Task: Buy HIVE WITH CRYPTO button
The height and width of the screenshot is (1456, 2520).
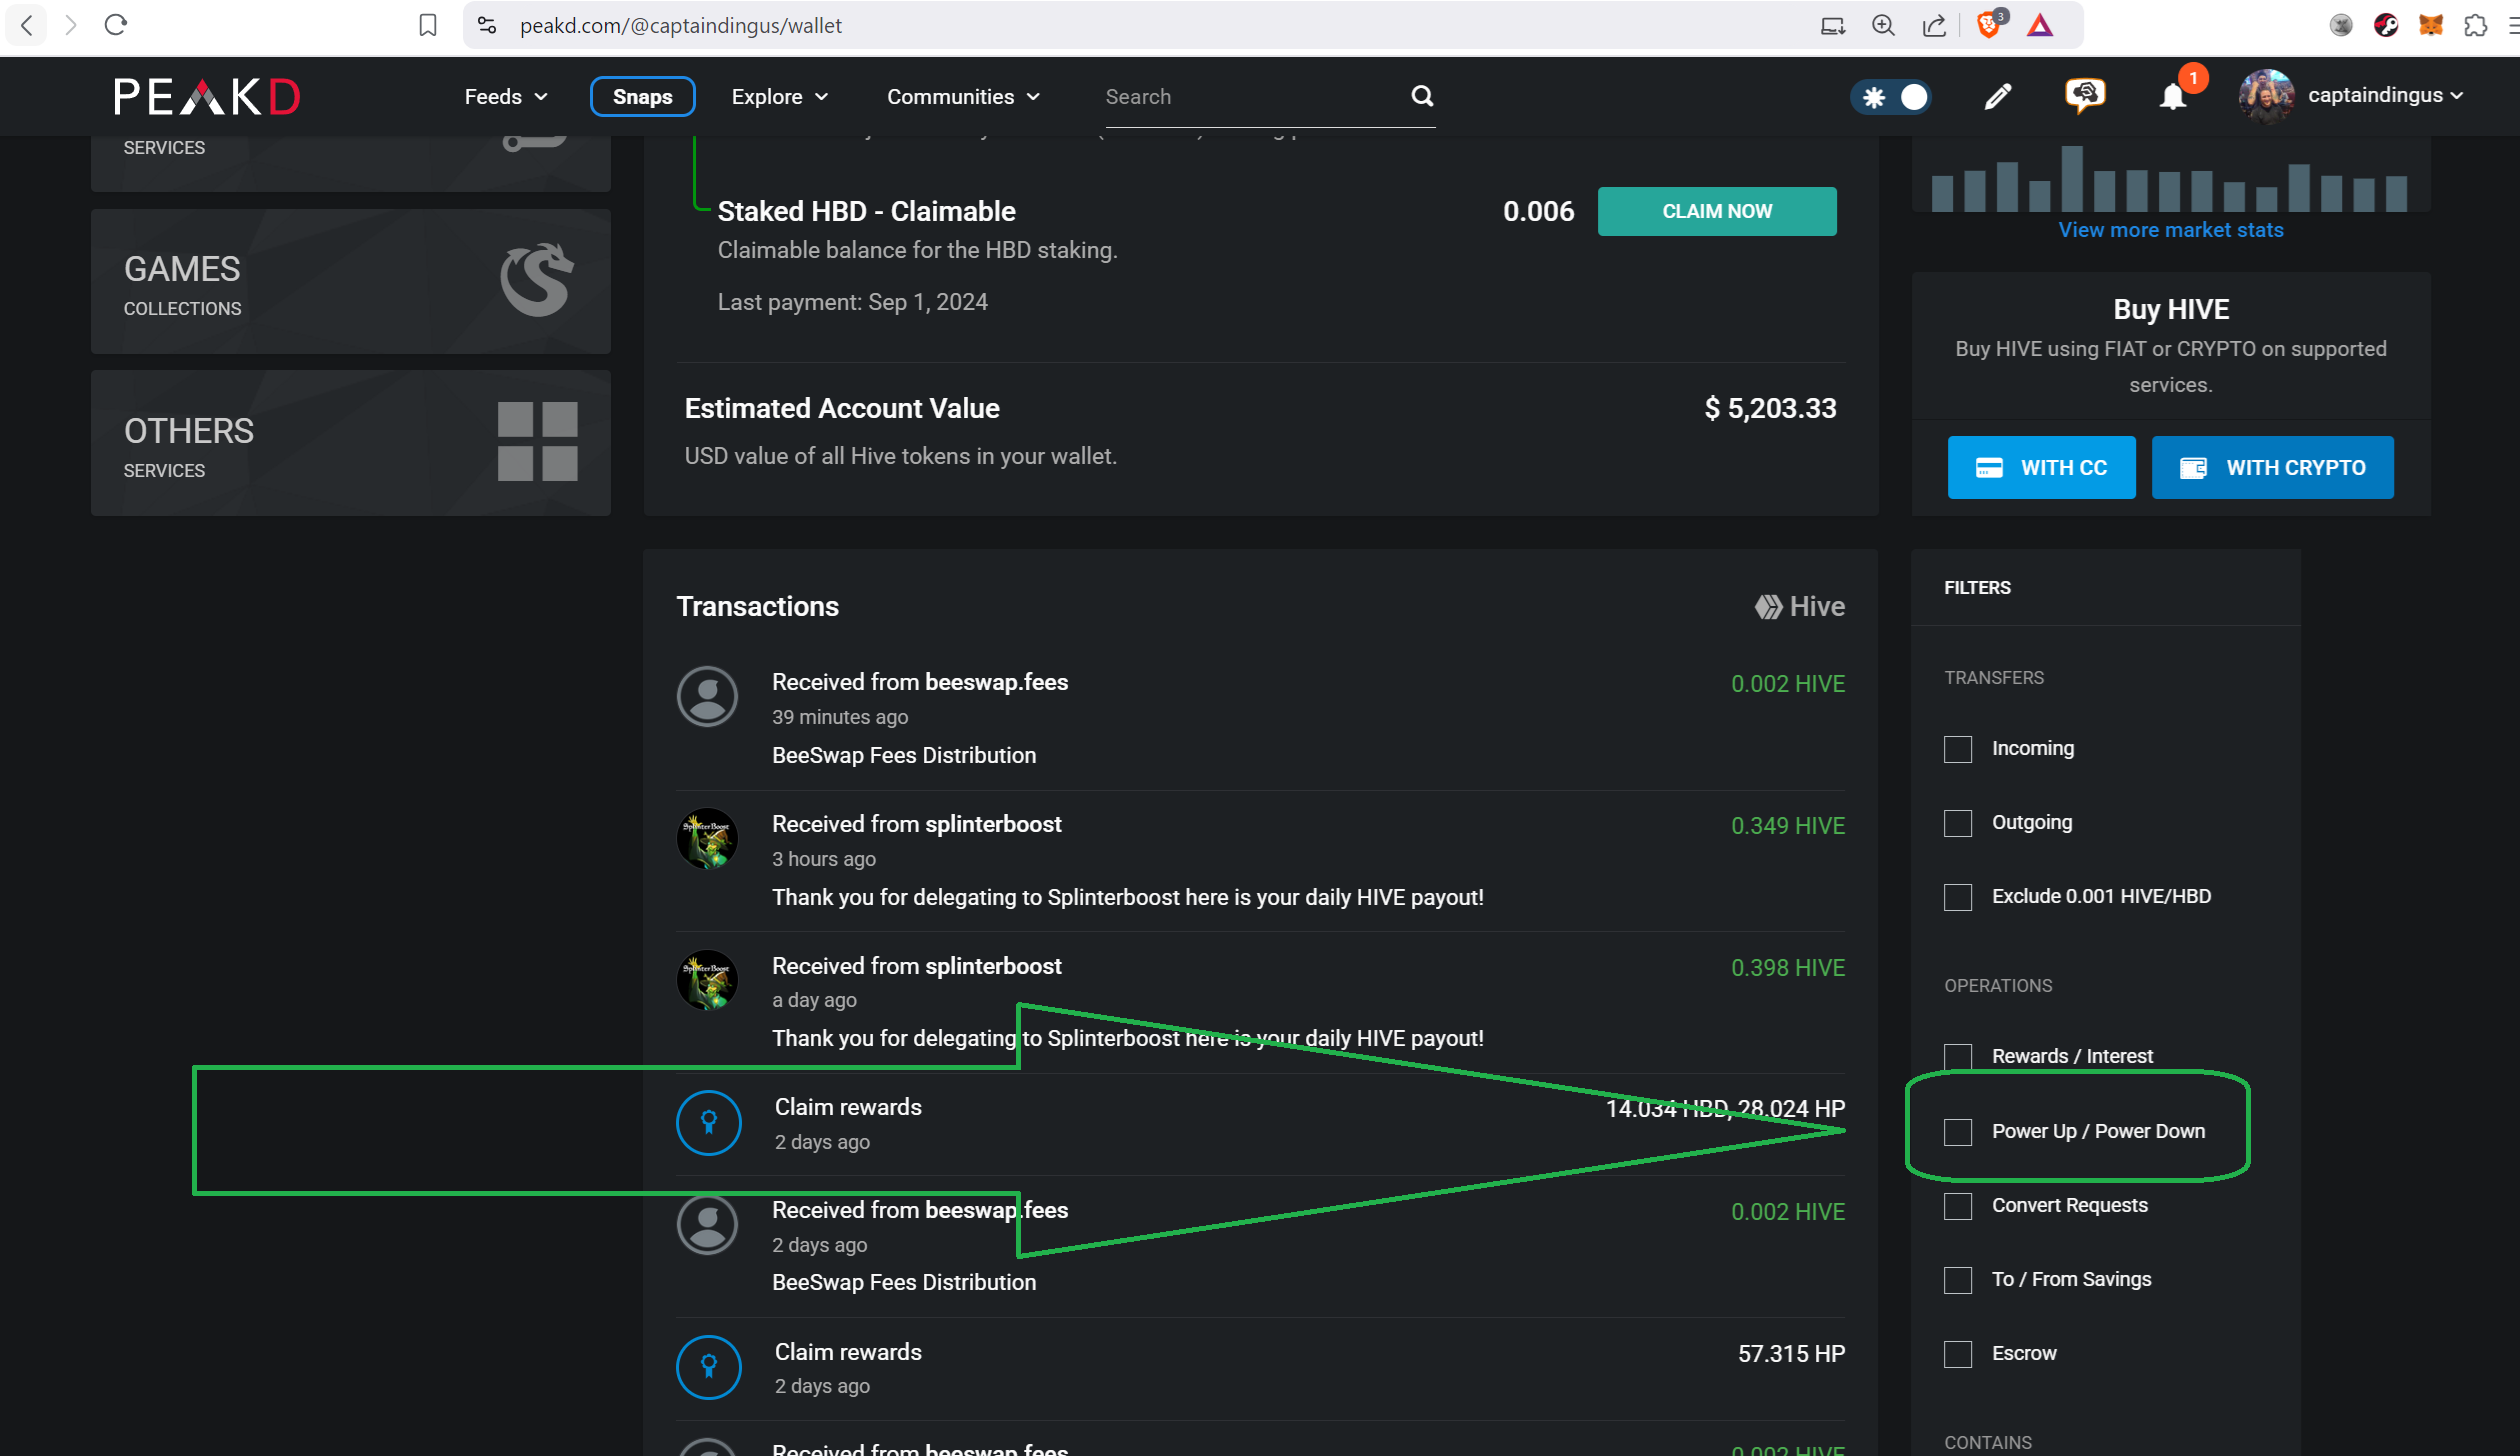Action: [x=2272, y=467]
